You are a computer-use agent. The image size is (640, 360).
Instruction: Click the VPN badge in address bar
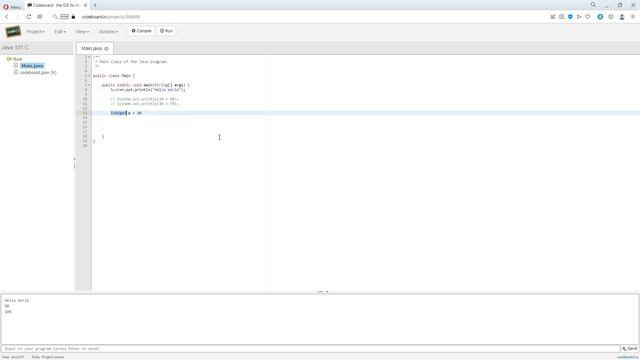(64, 17)
